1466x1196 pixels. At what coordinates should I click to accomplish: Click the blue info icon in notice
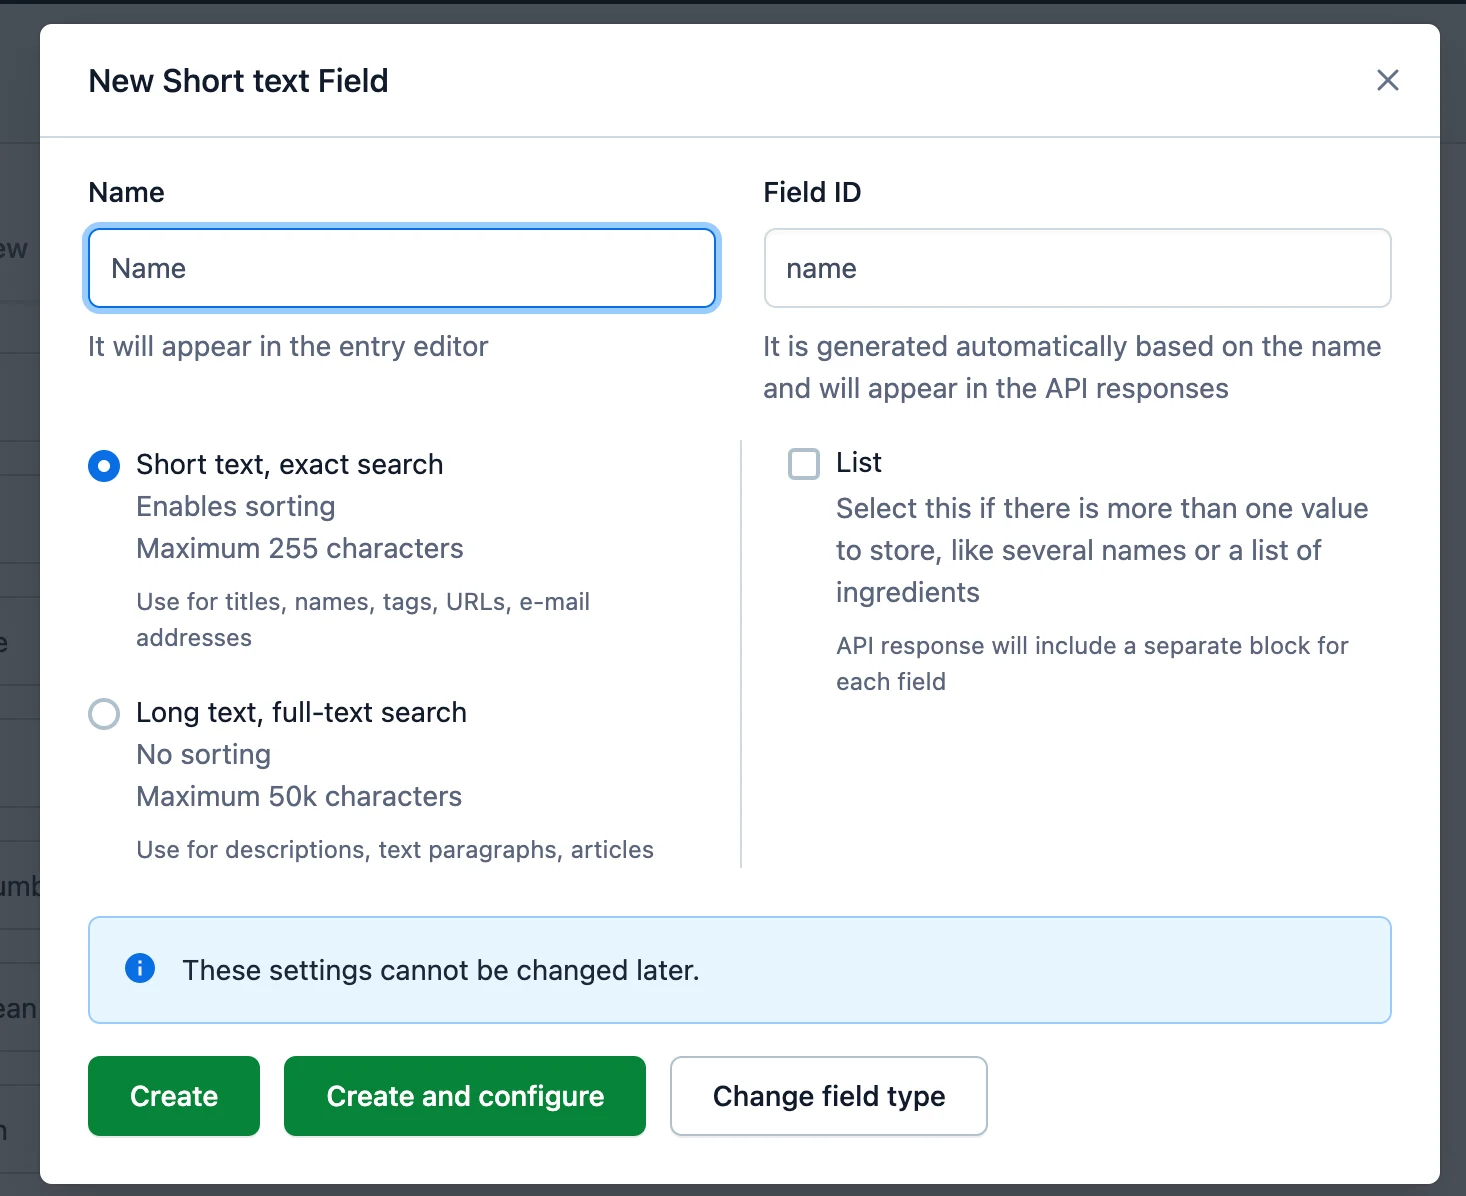point(140,968)
